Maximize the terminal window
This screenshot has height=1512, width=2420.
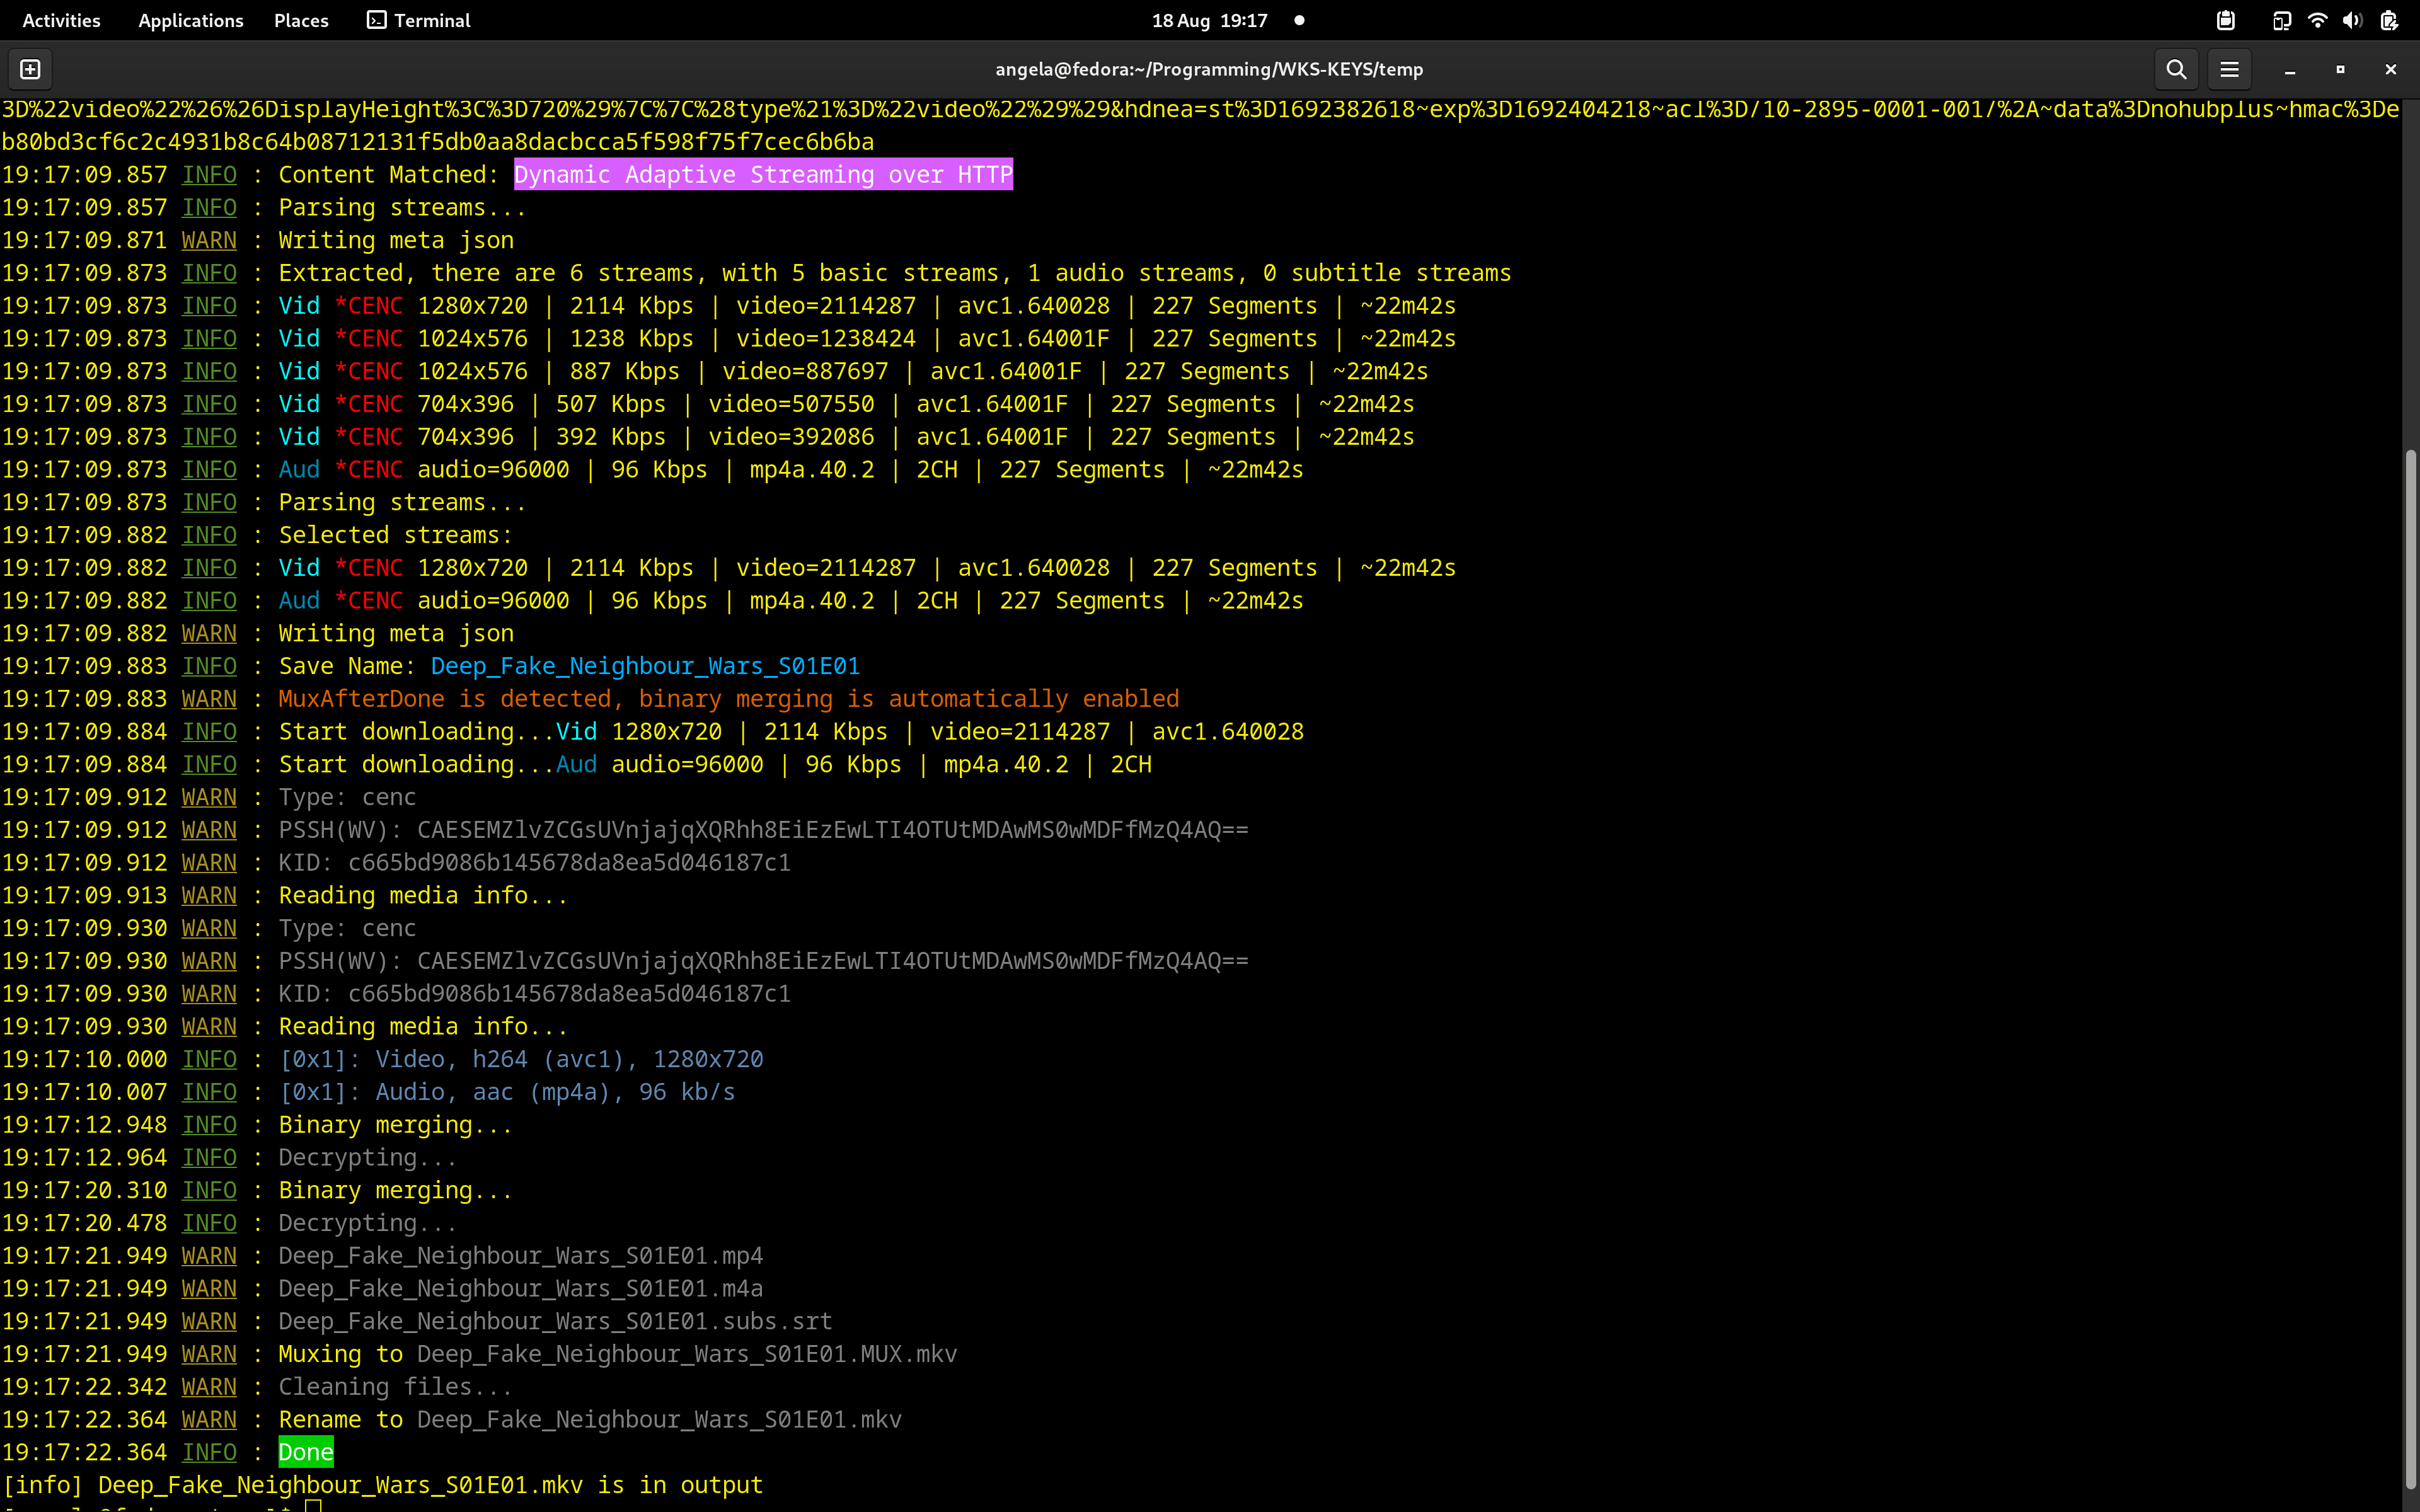[2340, 69]
